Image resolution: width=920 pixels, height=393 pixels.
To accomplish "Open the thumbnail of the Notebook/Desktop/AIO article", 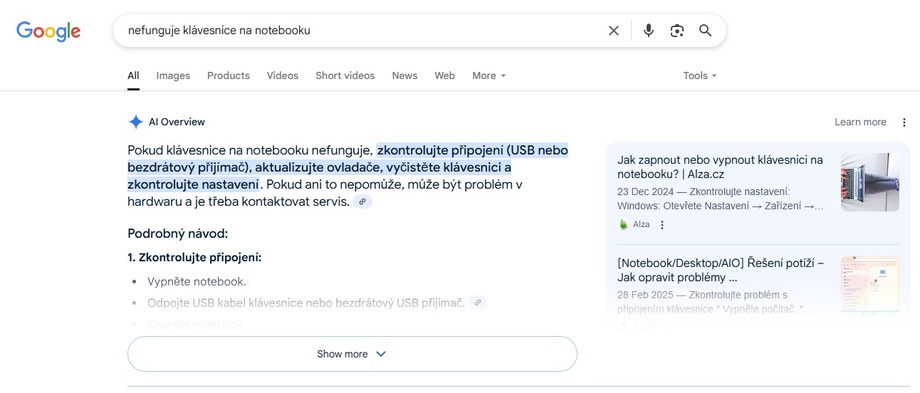I will click(870, 285).
